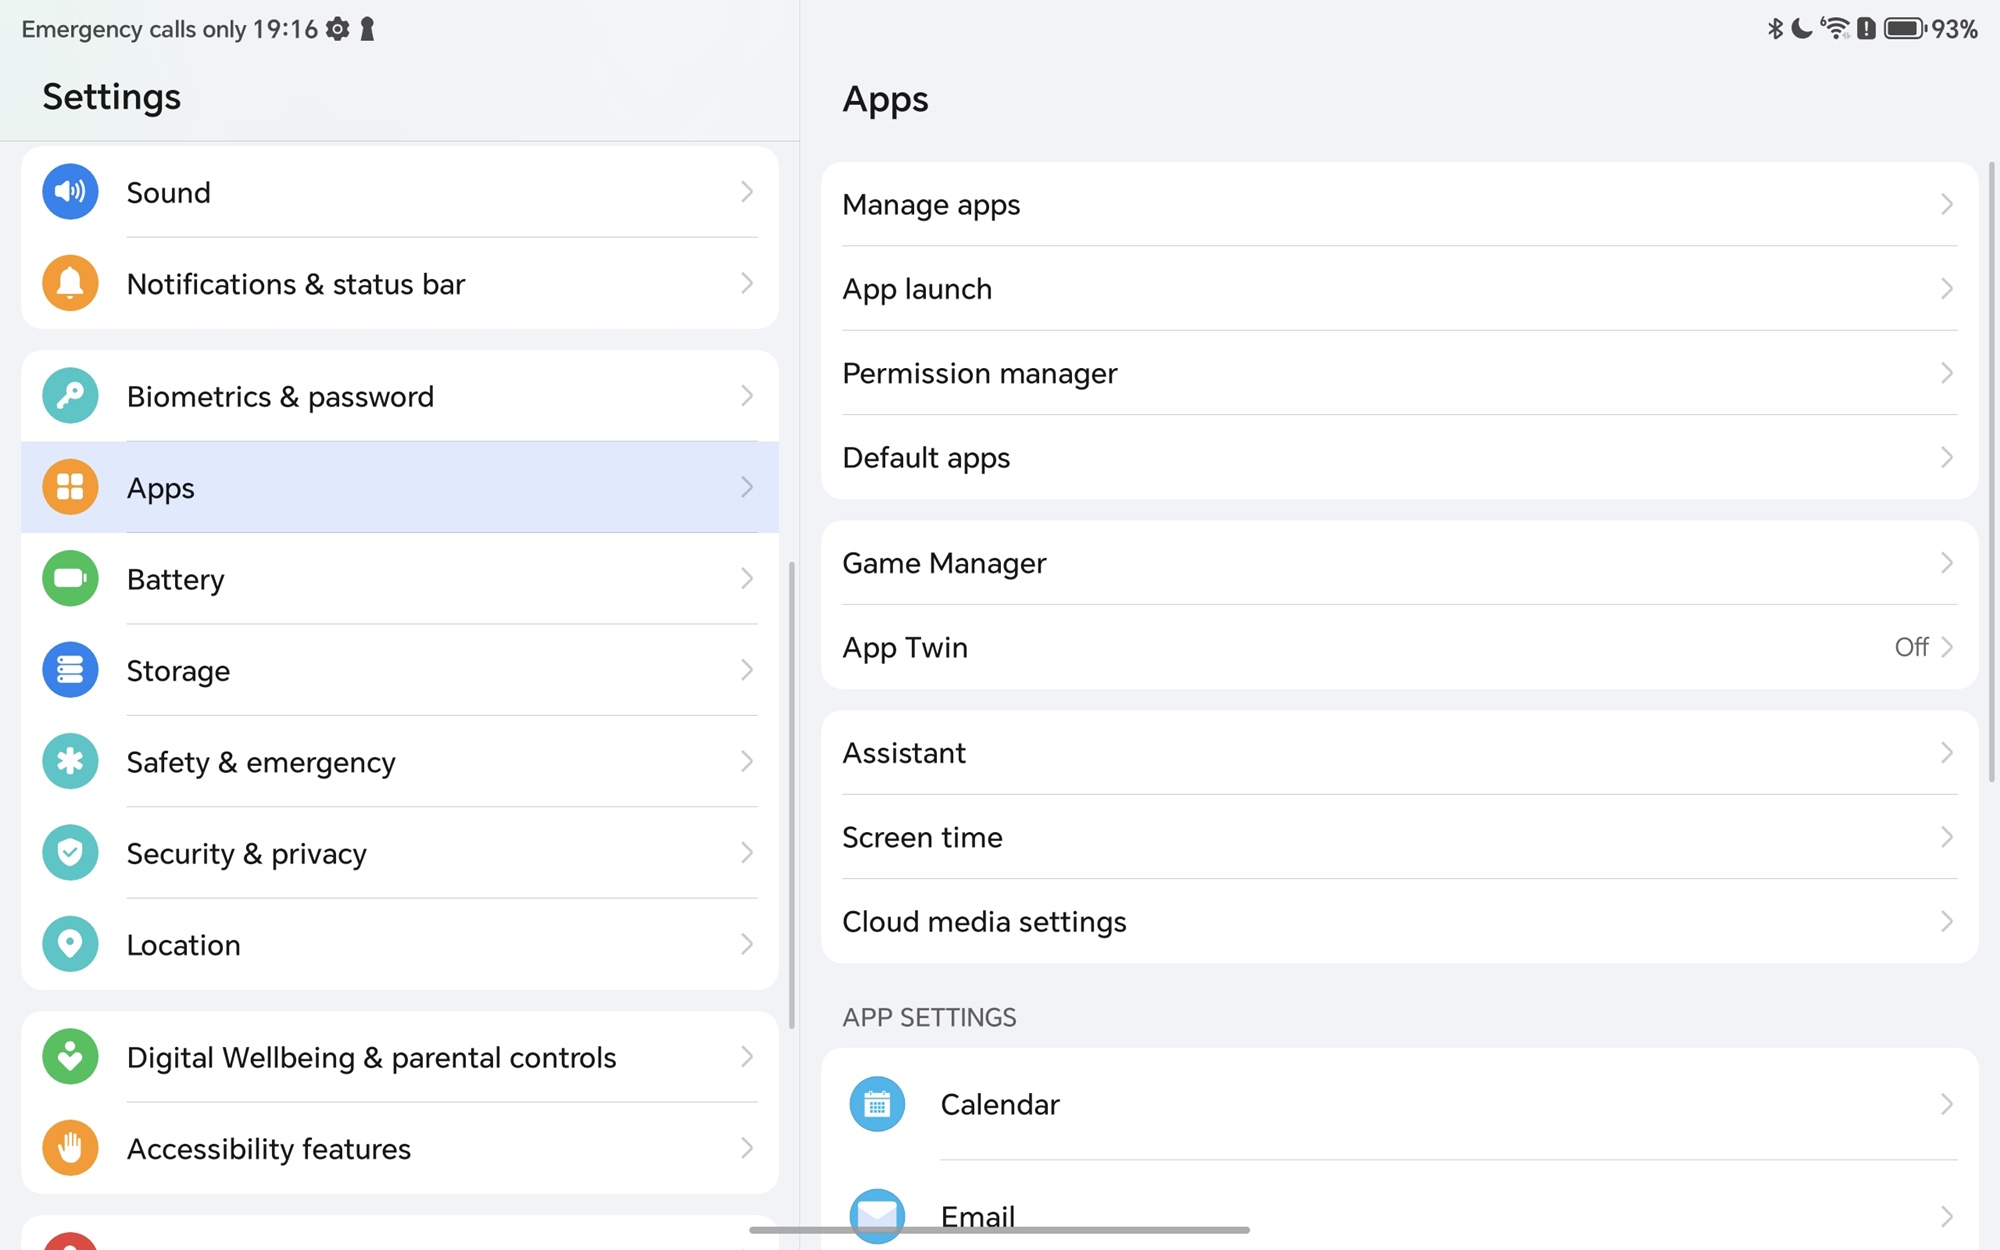
Task: Tap the Location pin icon
Action: click(70, 944)
